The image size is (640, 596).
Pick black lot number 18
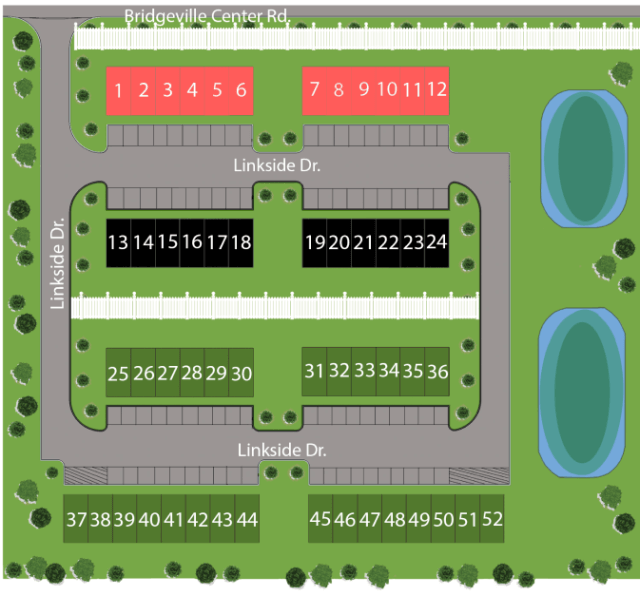(x=241, y=242)
